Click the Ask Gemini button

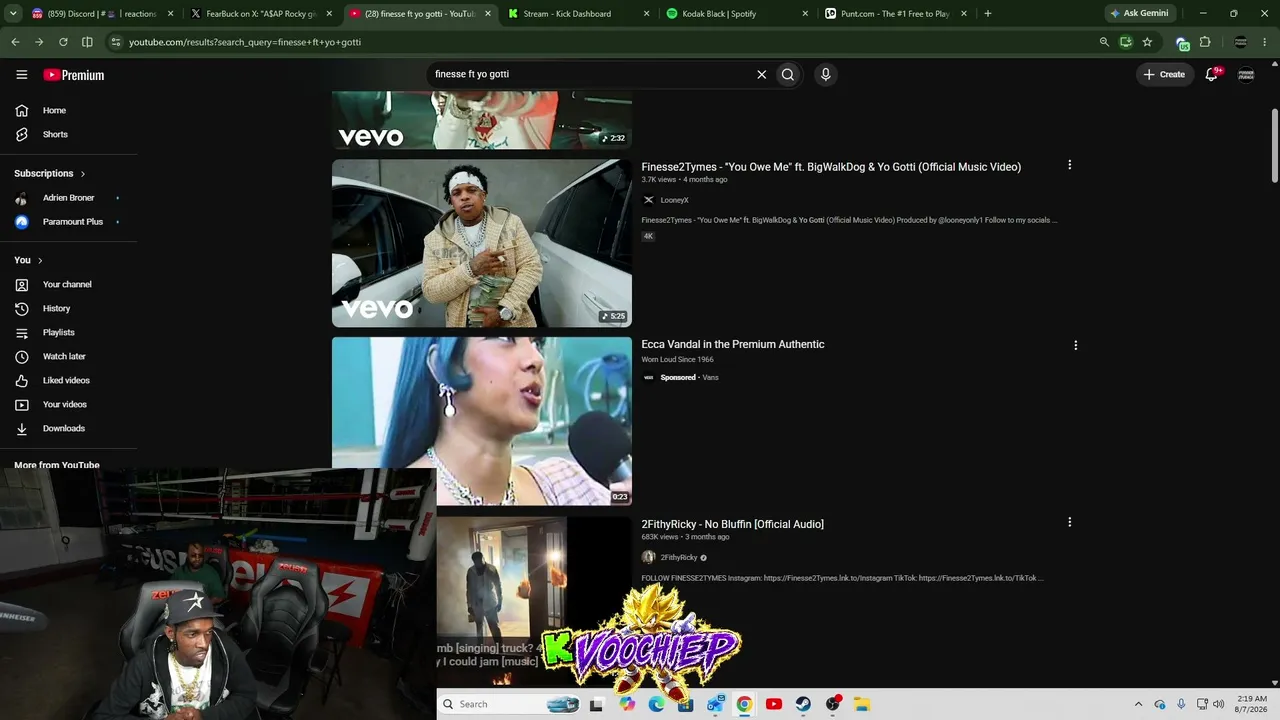[1139, 14]
